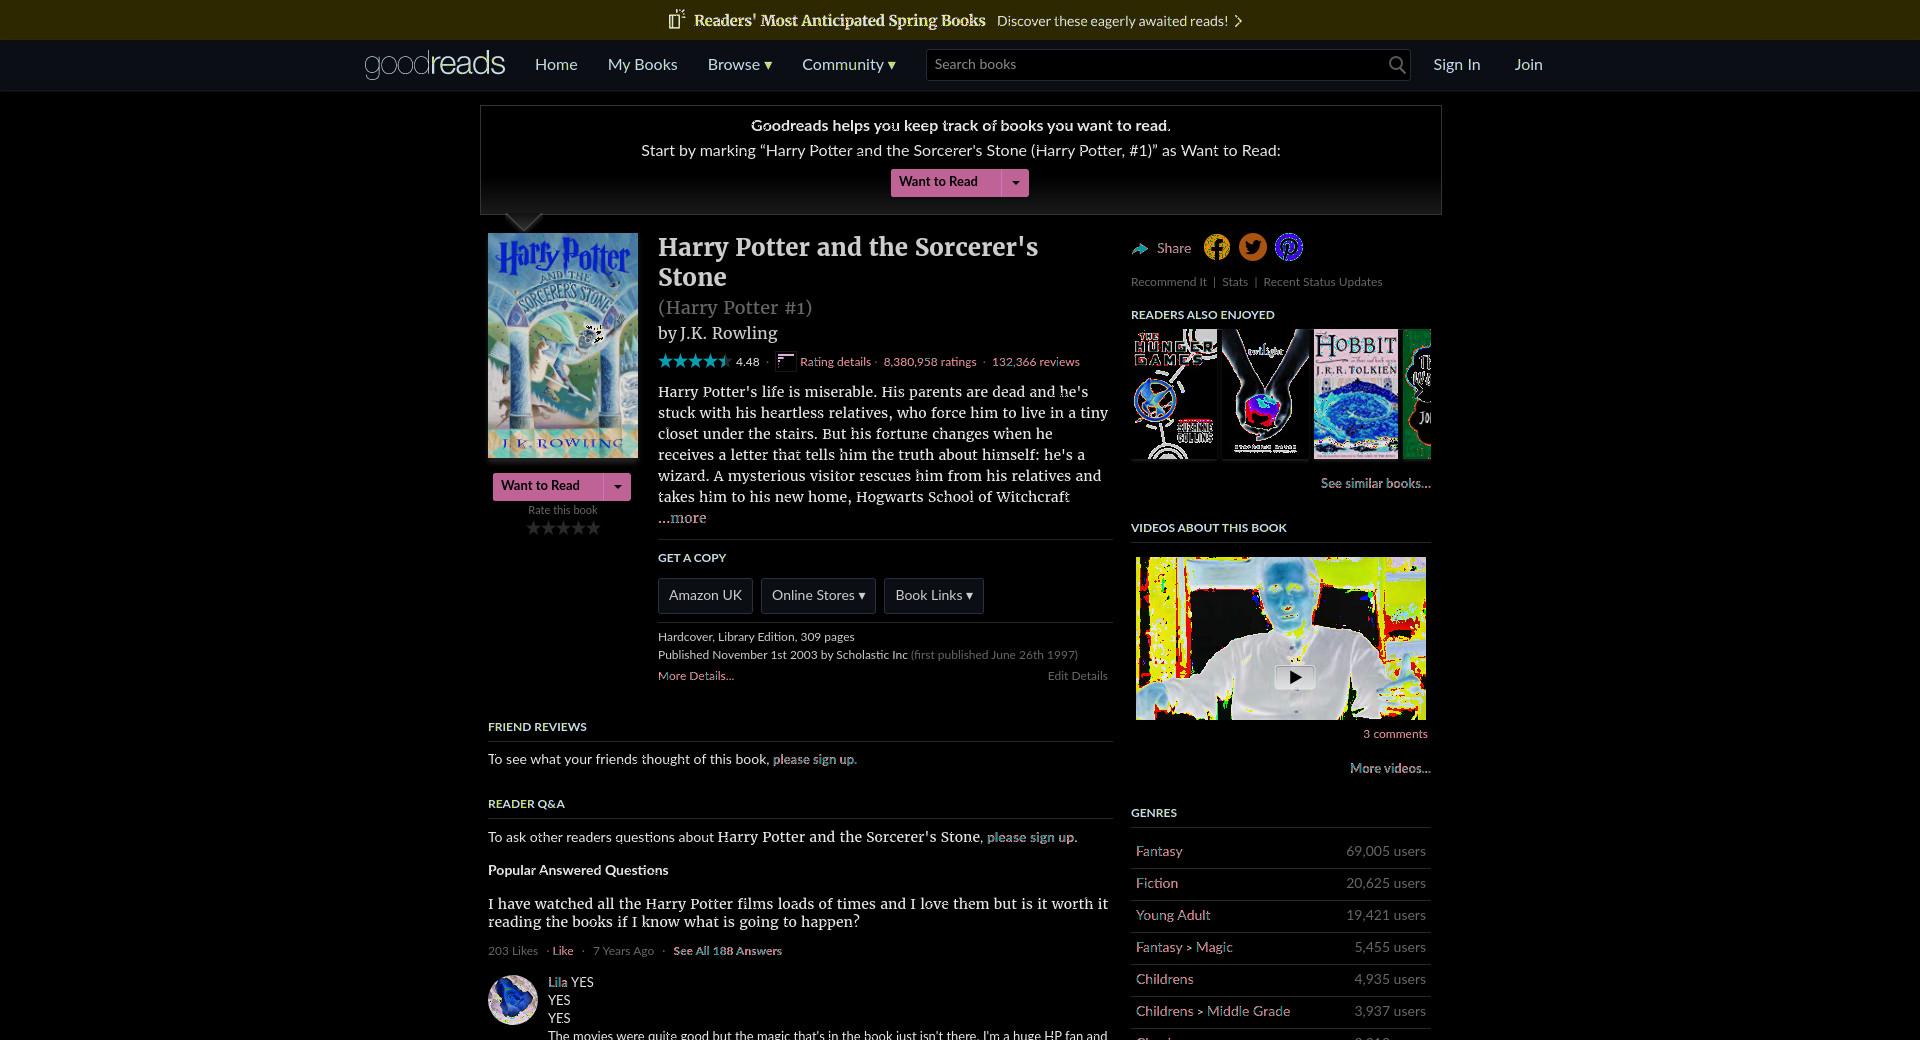Open the Community dropdown menu
This screenshot has height=1040, width=1920.
[849, 65]
